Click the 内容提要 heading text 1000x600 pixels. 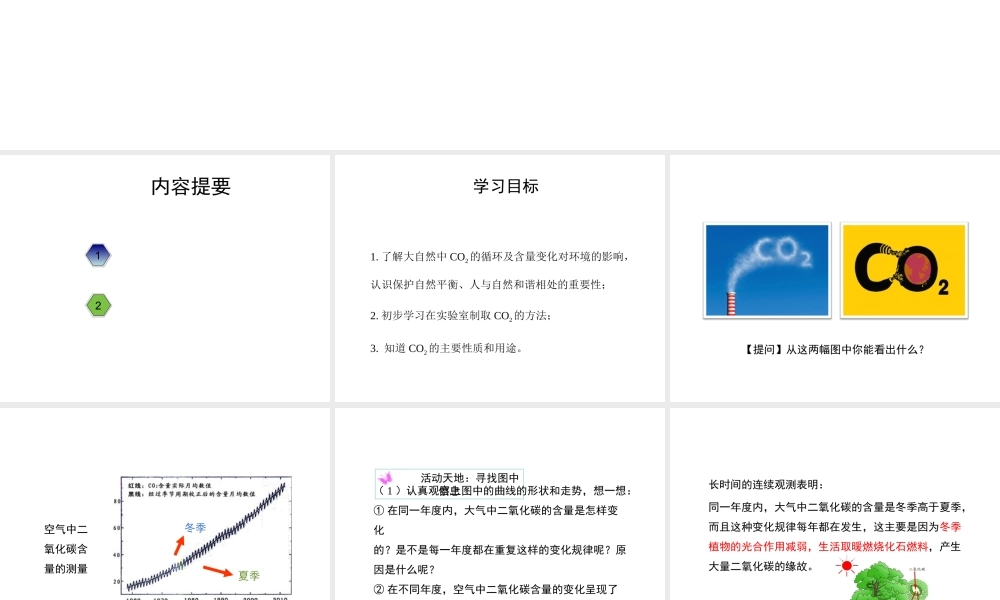191,186
